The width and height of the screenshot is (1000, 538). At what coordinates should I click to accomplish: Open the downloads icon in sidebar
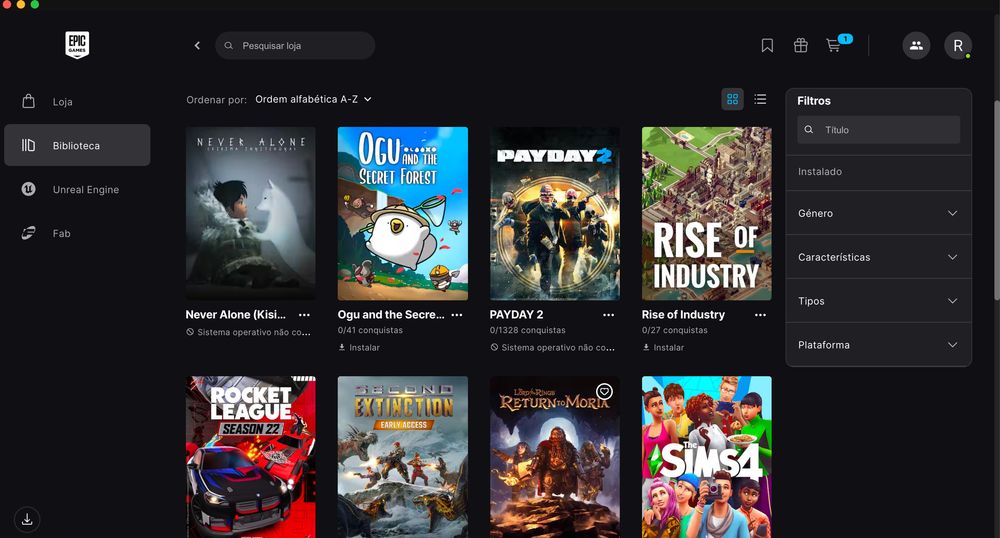(27, 520)
